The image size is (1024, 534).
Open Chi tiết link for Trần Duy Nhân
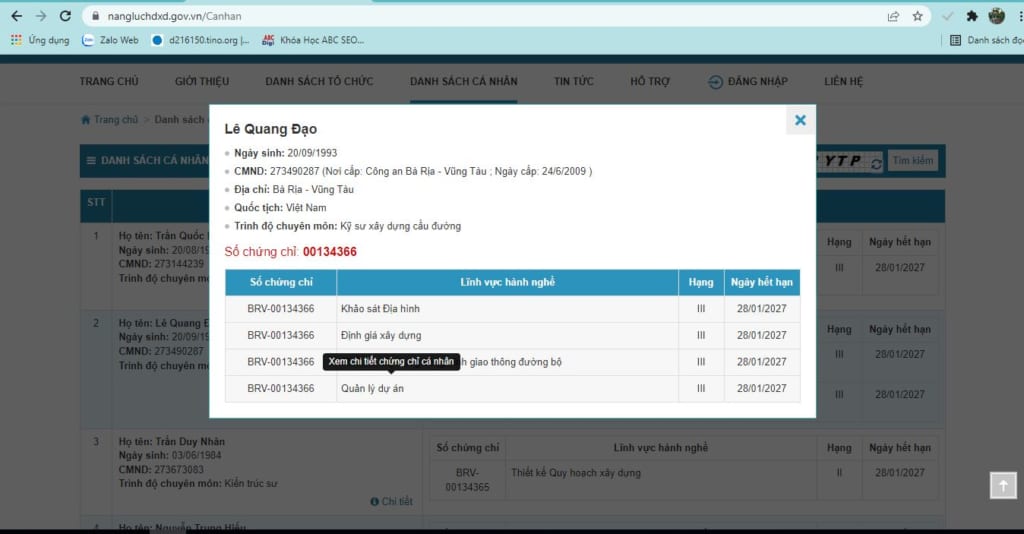pyautogui.click(x=392, y=501)
